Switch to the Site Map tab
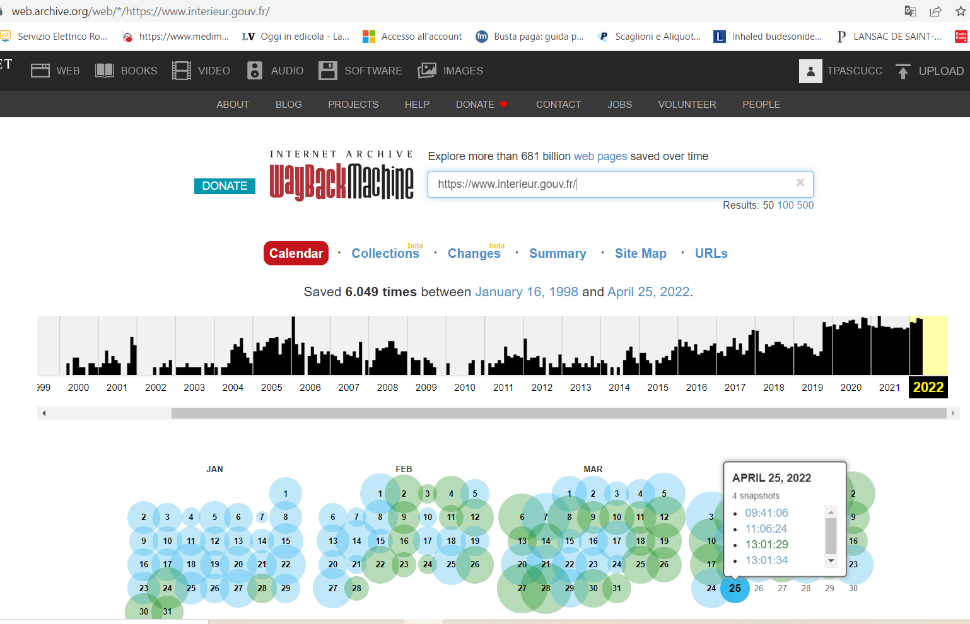The image size is (970, 624). [x=640, y=253]
